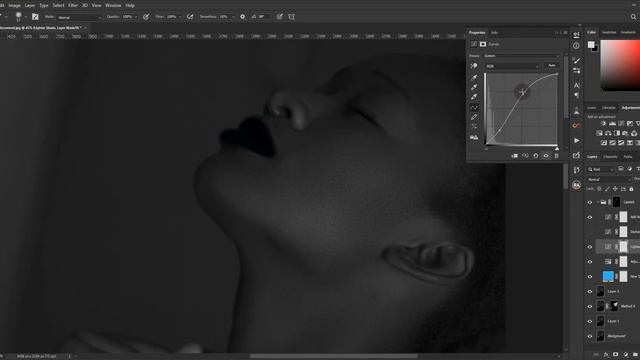This screenshot has height=360, width=640.
Task: Hide the selected Lighter Shade layer
Action: pyautogui.click(x=590, y=247)
